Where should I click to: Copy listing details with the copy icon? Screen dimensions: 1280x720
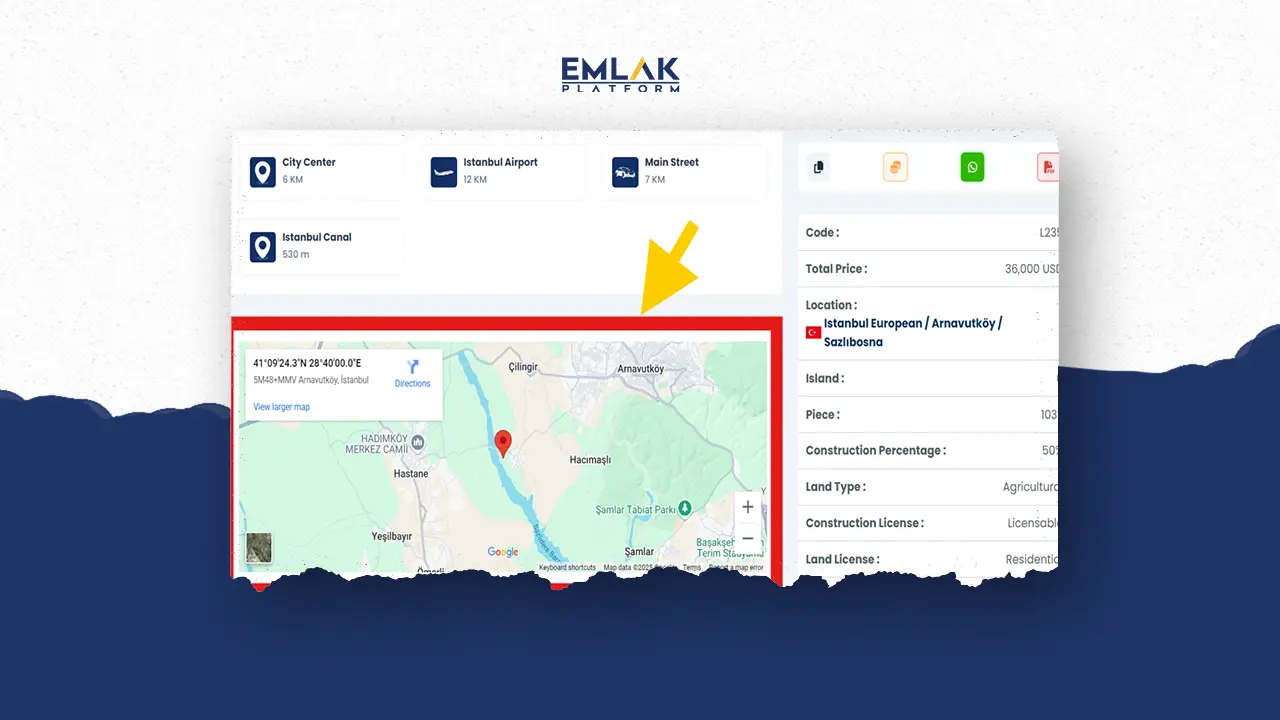(x=819, y=167)
